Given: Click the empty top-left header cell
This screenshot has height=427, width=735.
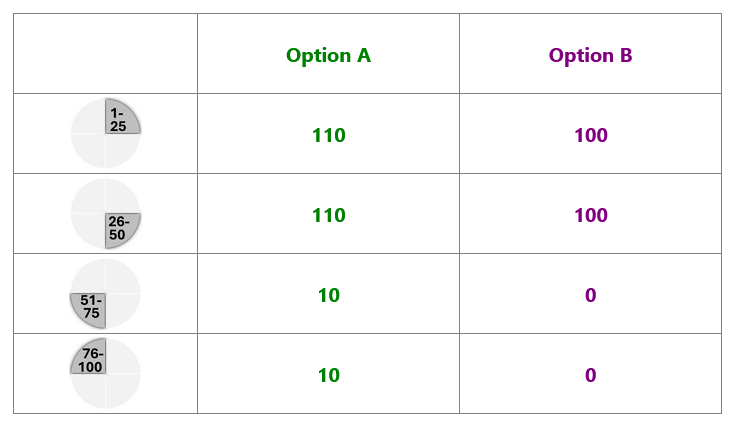Looking at the screenshot, I should [105, 53].
